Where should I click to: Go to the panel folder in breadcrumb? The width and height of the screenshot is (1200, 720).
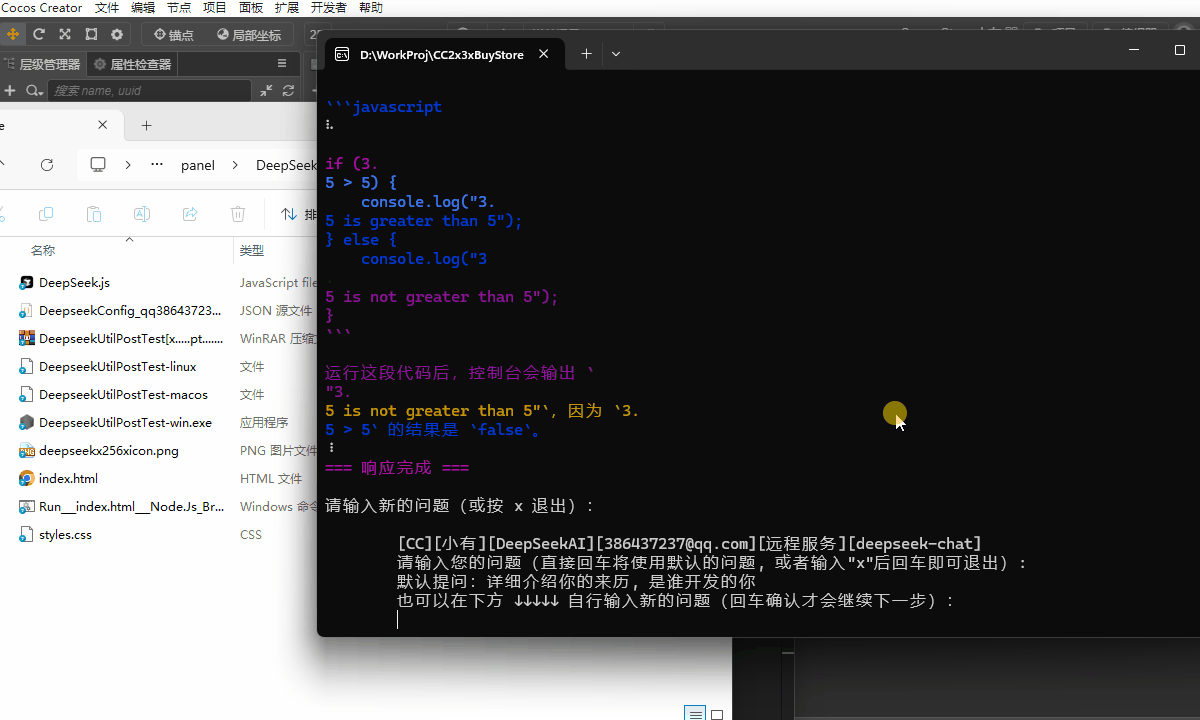pos(198,165)
